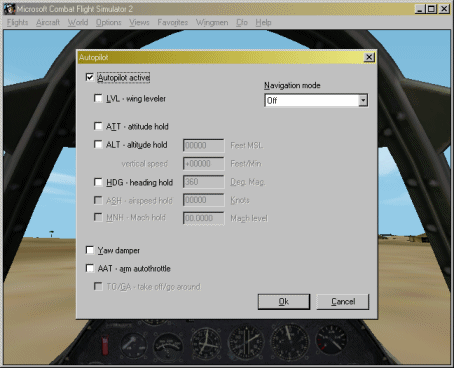This screenshot has height=368, width=454.
Task: Enable AAT arm autothrottle checkbox
Action: pyautogui.click(x=90, y=268)
